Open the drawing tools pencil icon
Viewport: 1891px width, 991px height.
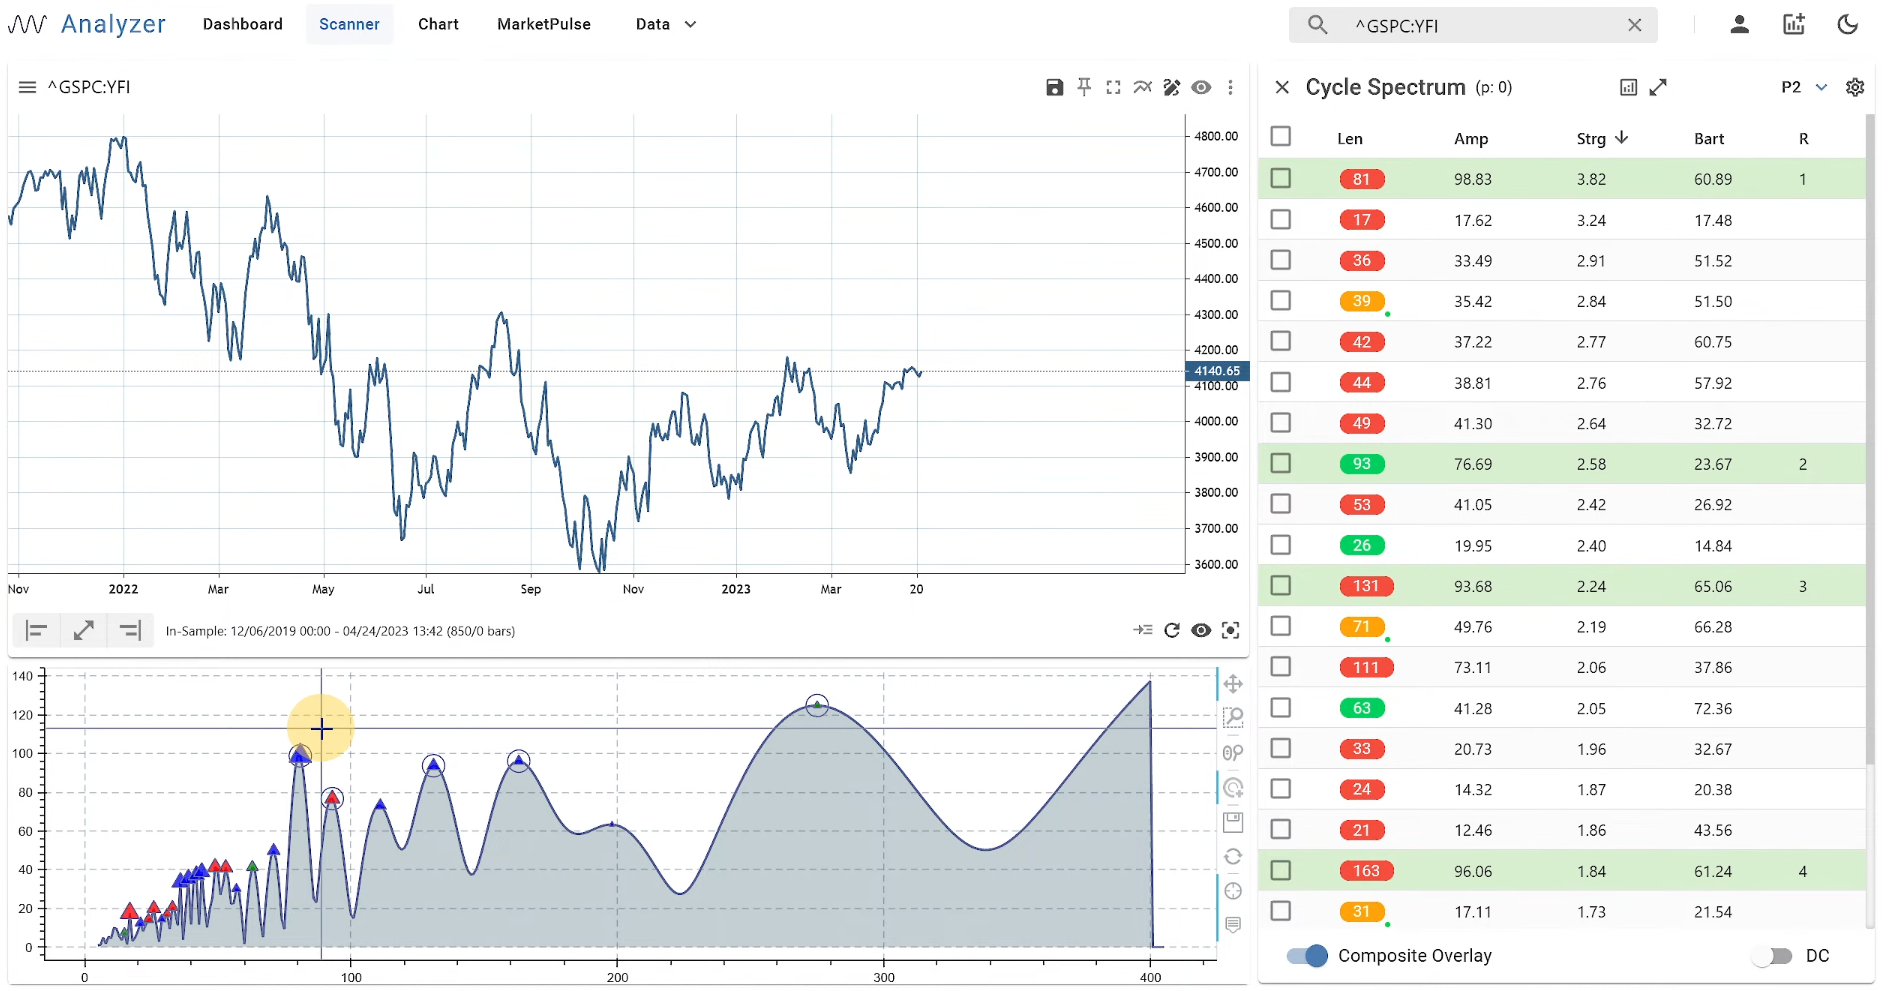tap(1172, 88)
